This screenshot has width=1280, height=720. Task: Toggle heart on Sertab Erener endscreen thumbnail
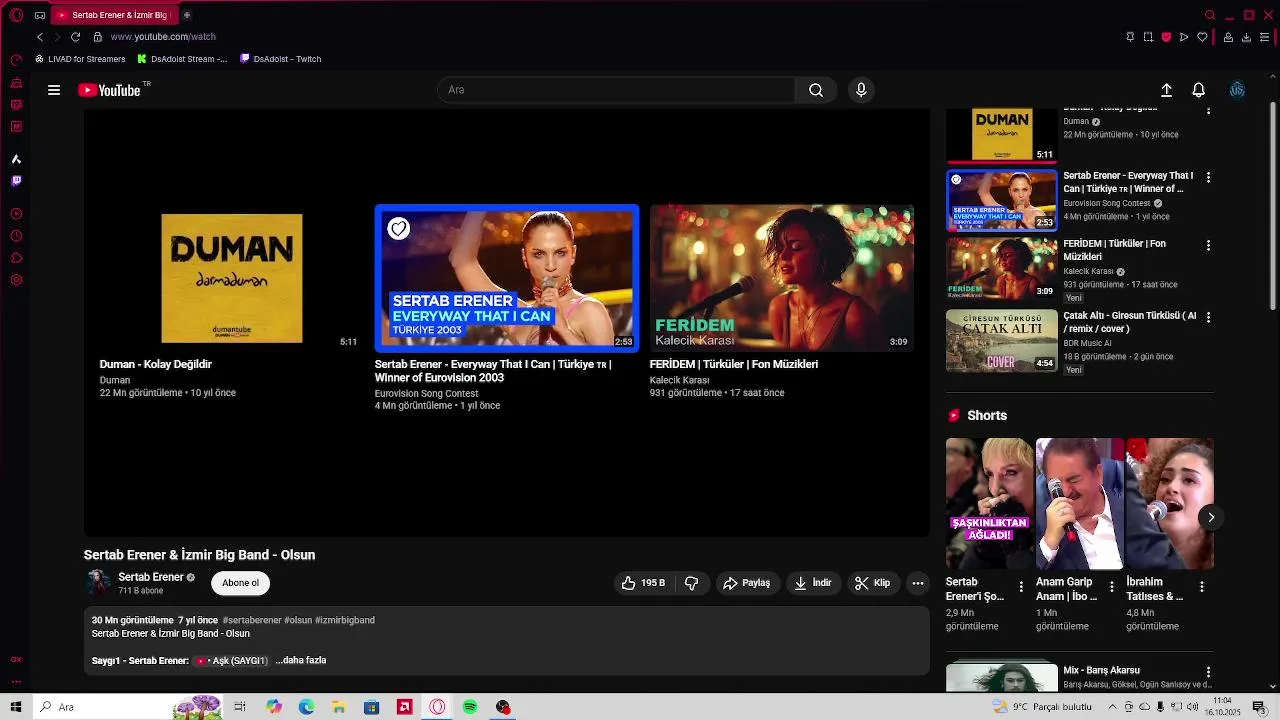pos(398,229)
